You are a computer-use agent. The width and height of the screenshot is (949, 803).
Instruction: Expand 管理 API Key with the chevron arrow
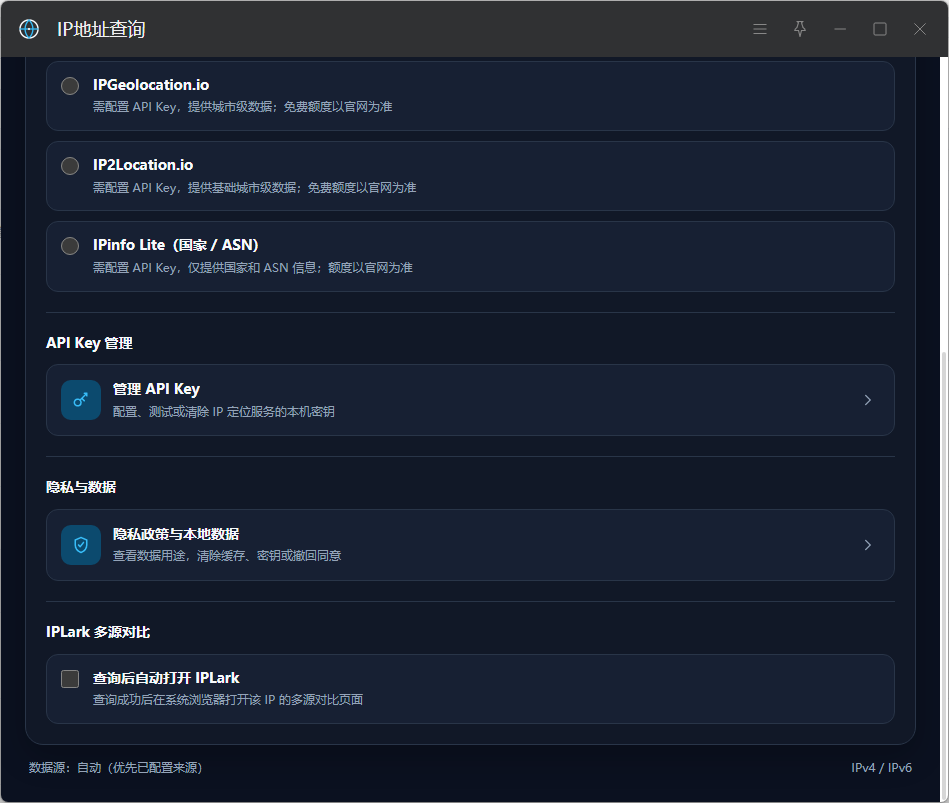point(867,400)
